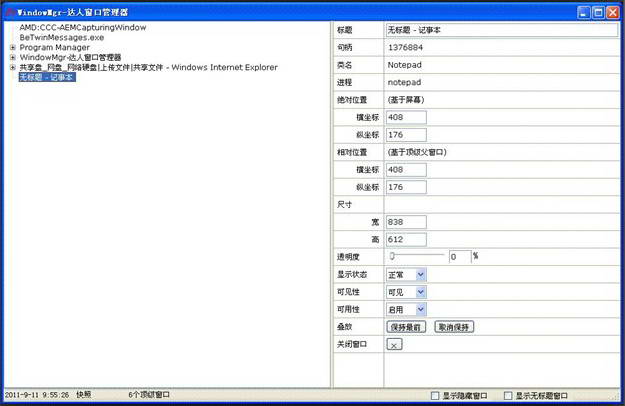This screenshot has width=625, height=406.
Task: Click the class name value Notepad
Action: tap(405, 65)
